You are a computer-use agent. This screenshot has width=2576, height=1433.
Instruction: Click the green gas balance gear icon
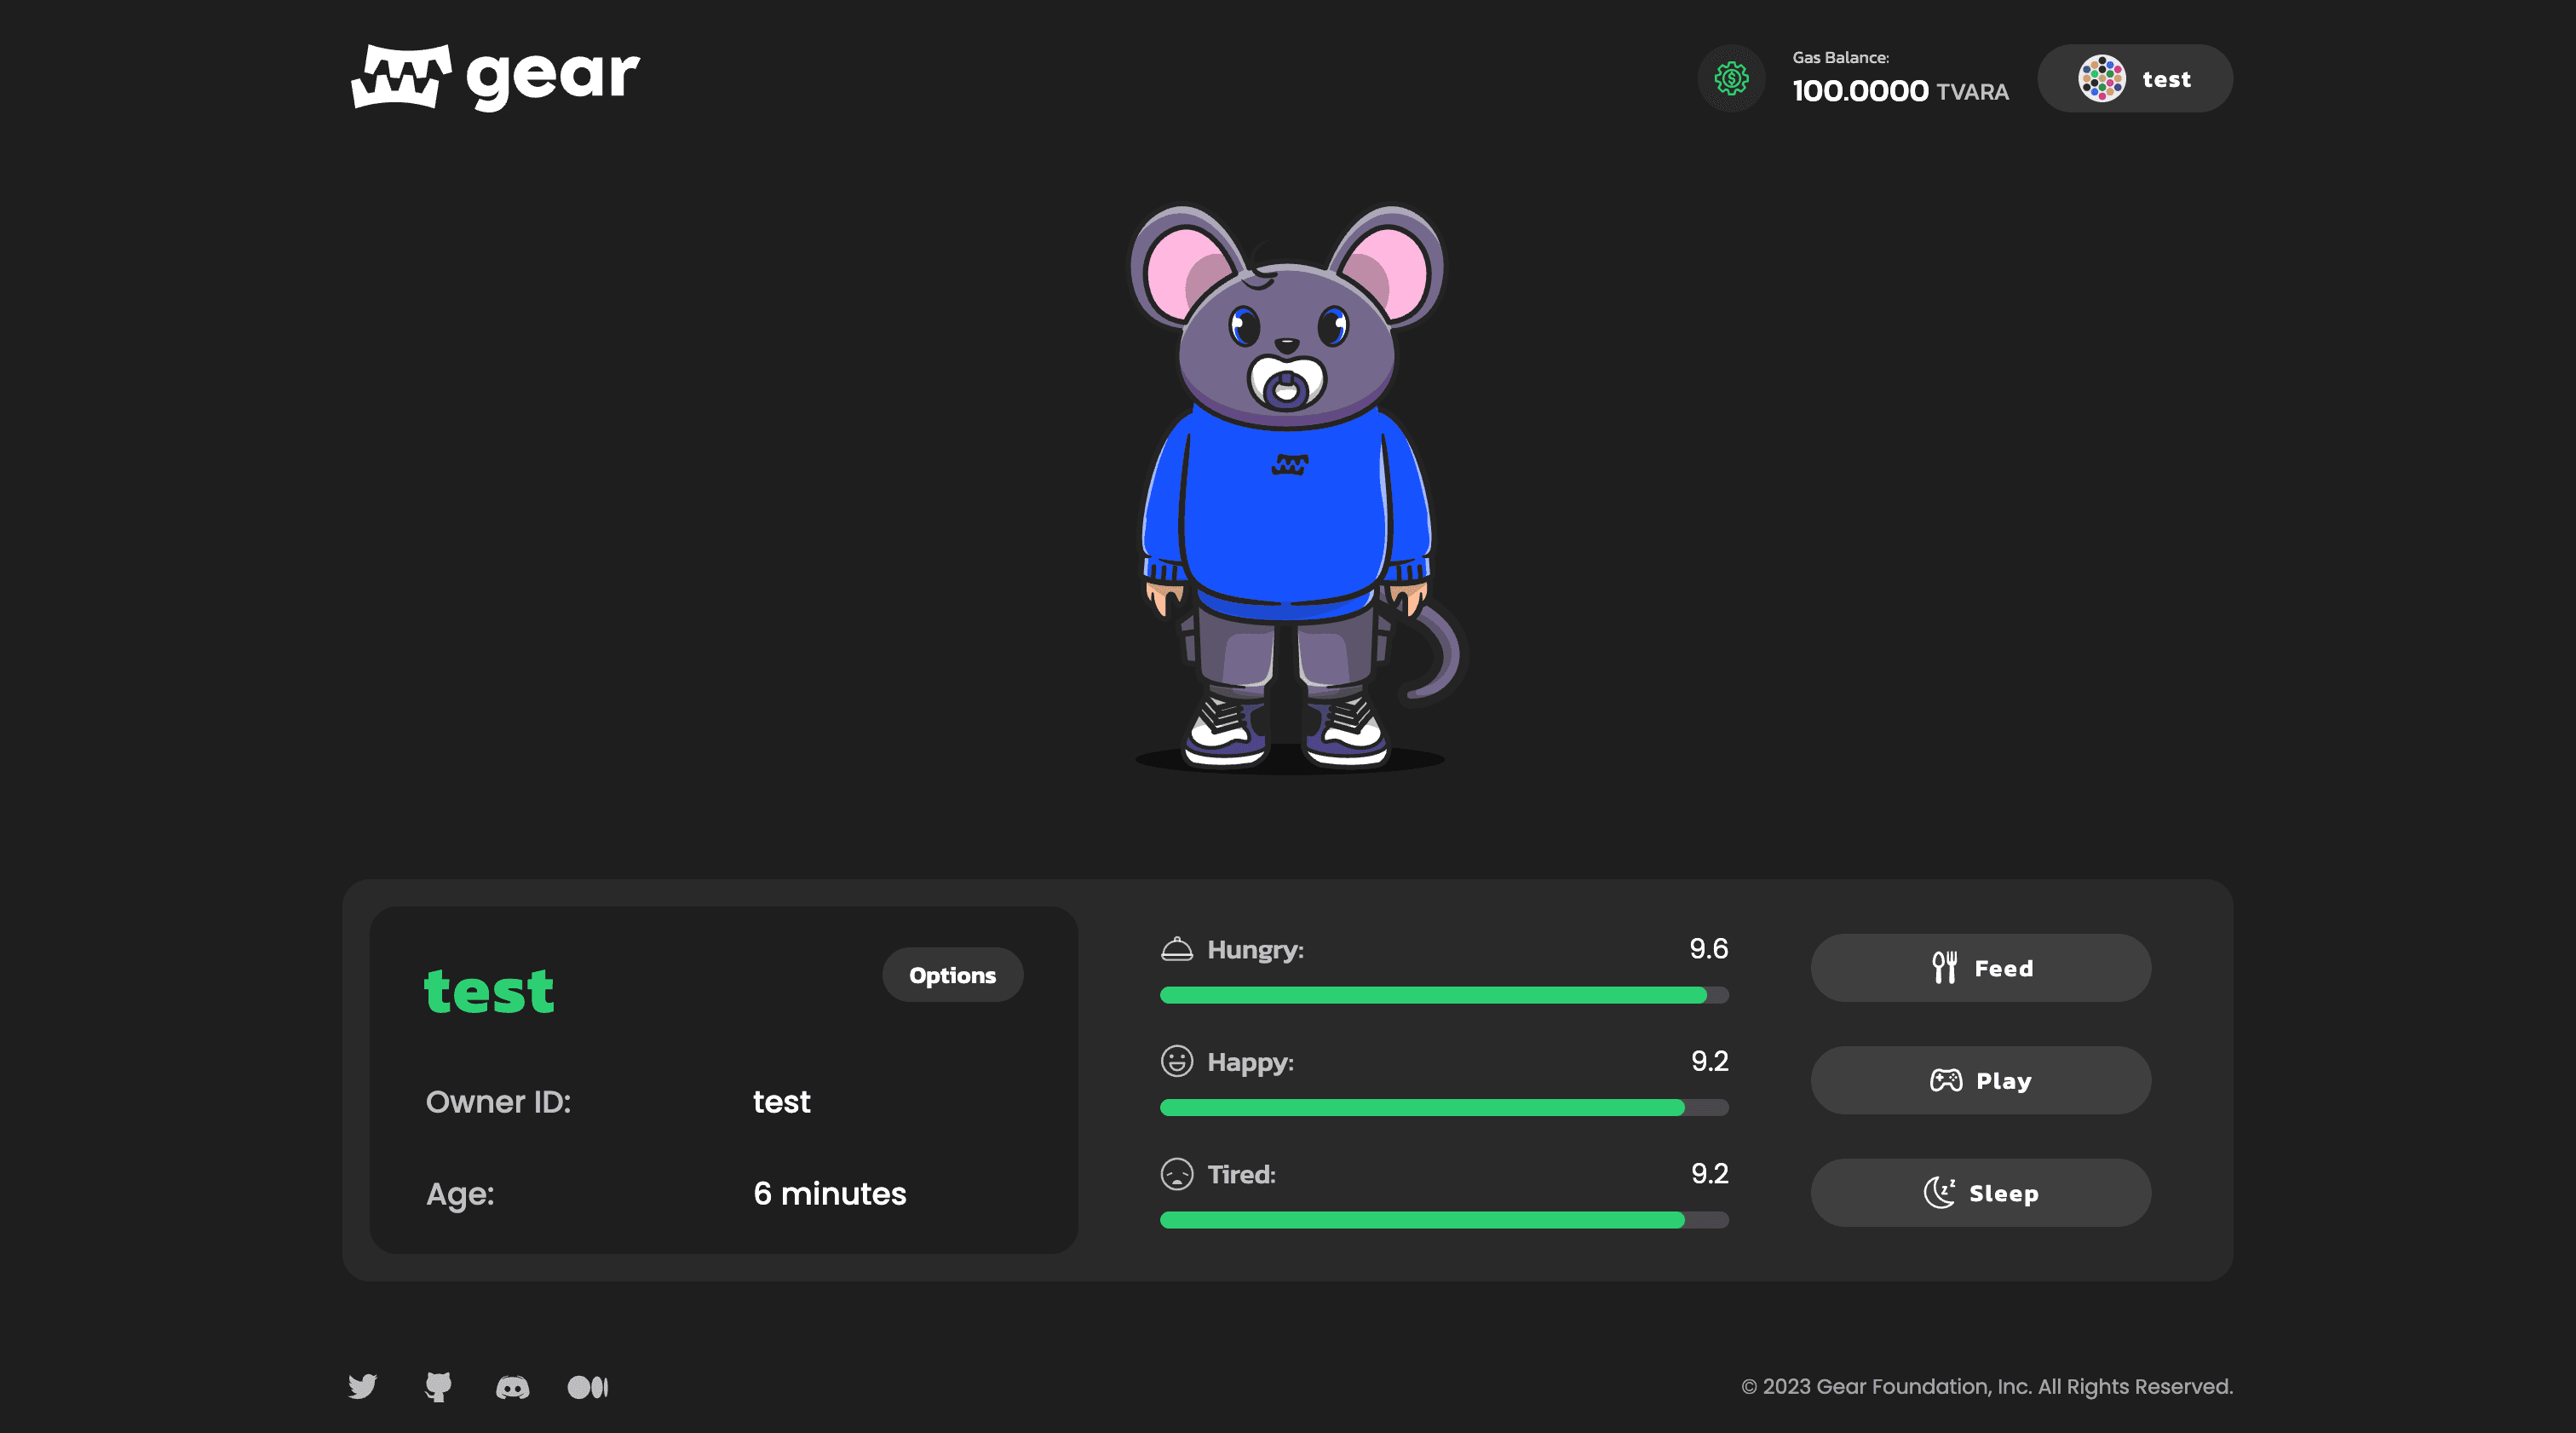pyautogui.click(x=1731, y=78)
